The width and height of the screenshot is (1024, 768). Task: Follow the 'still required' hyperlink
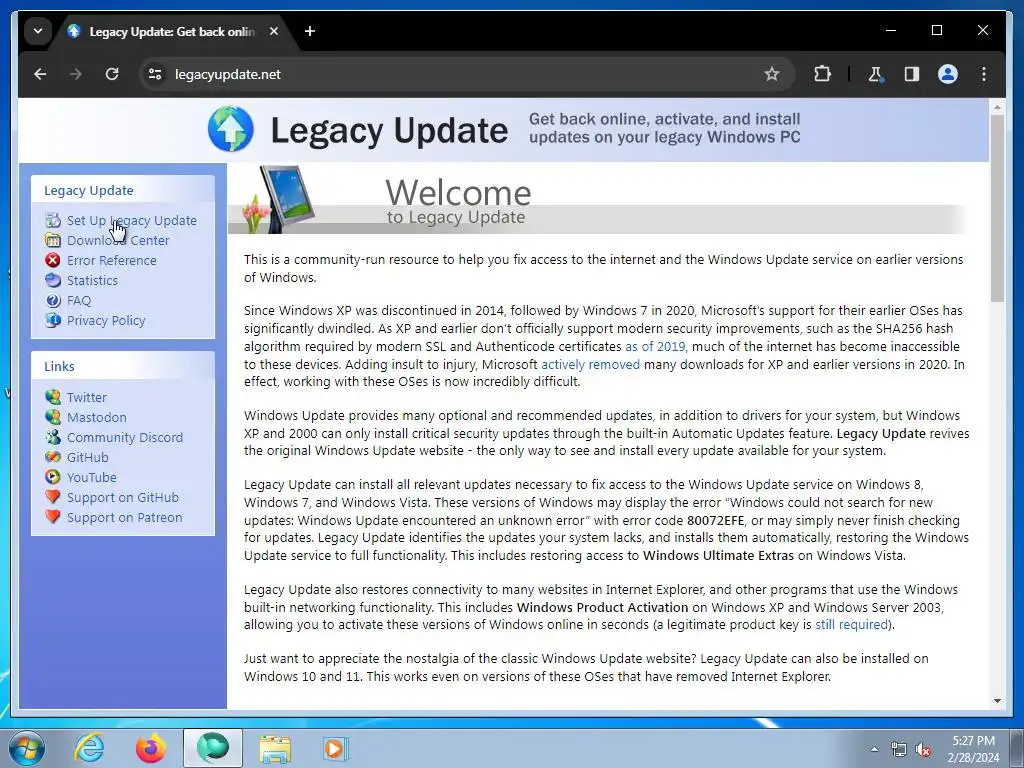(x=852, y=625)
